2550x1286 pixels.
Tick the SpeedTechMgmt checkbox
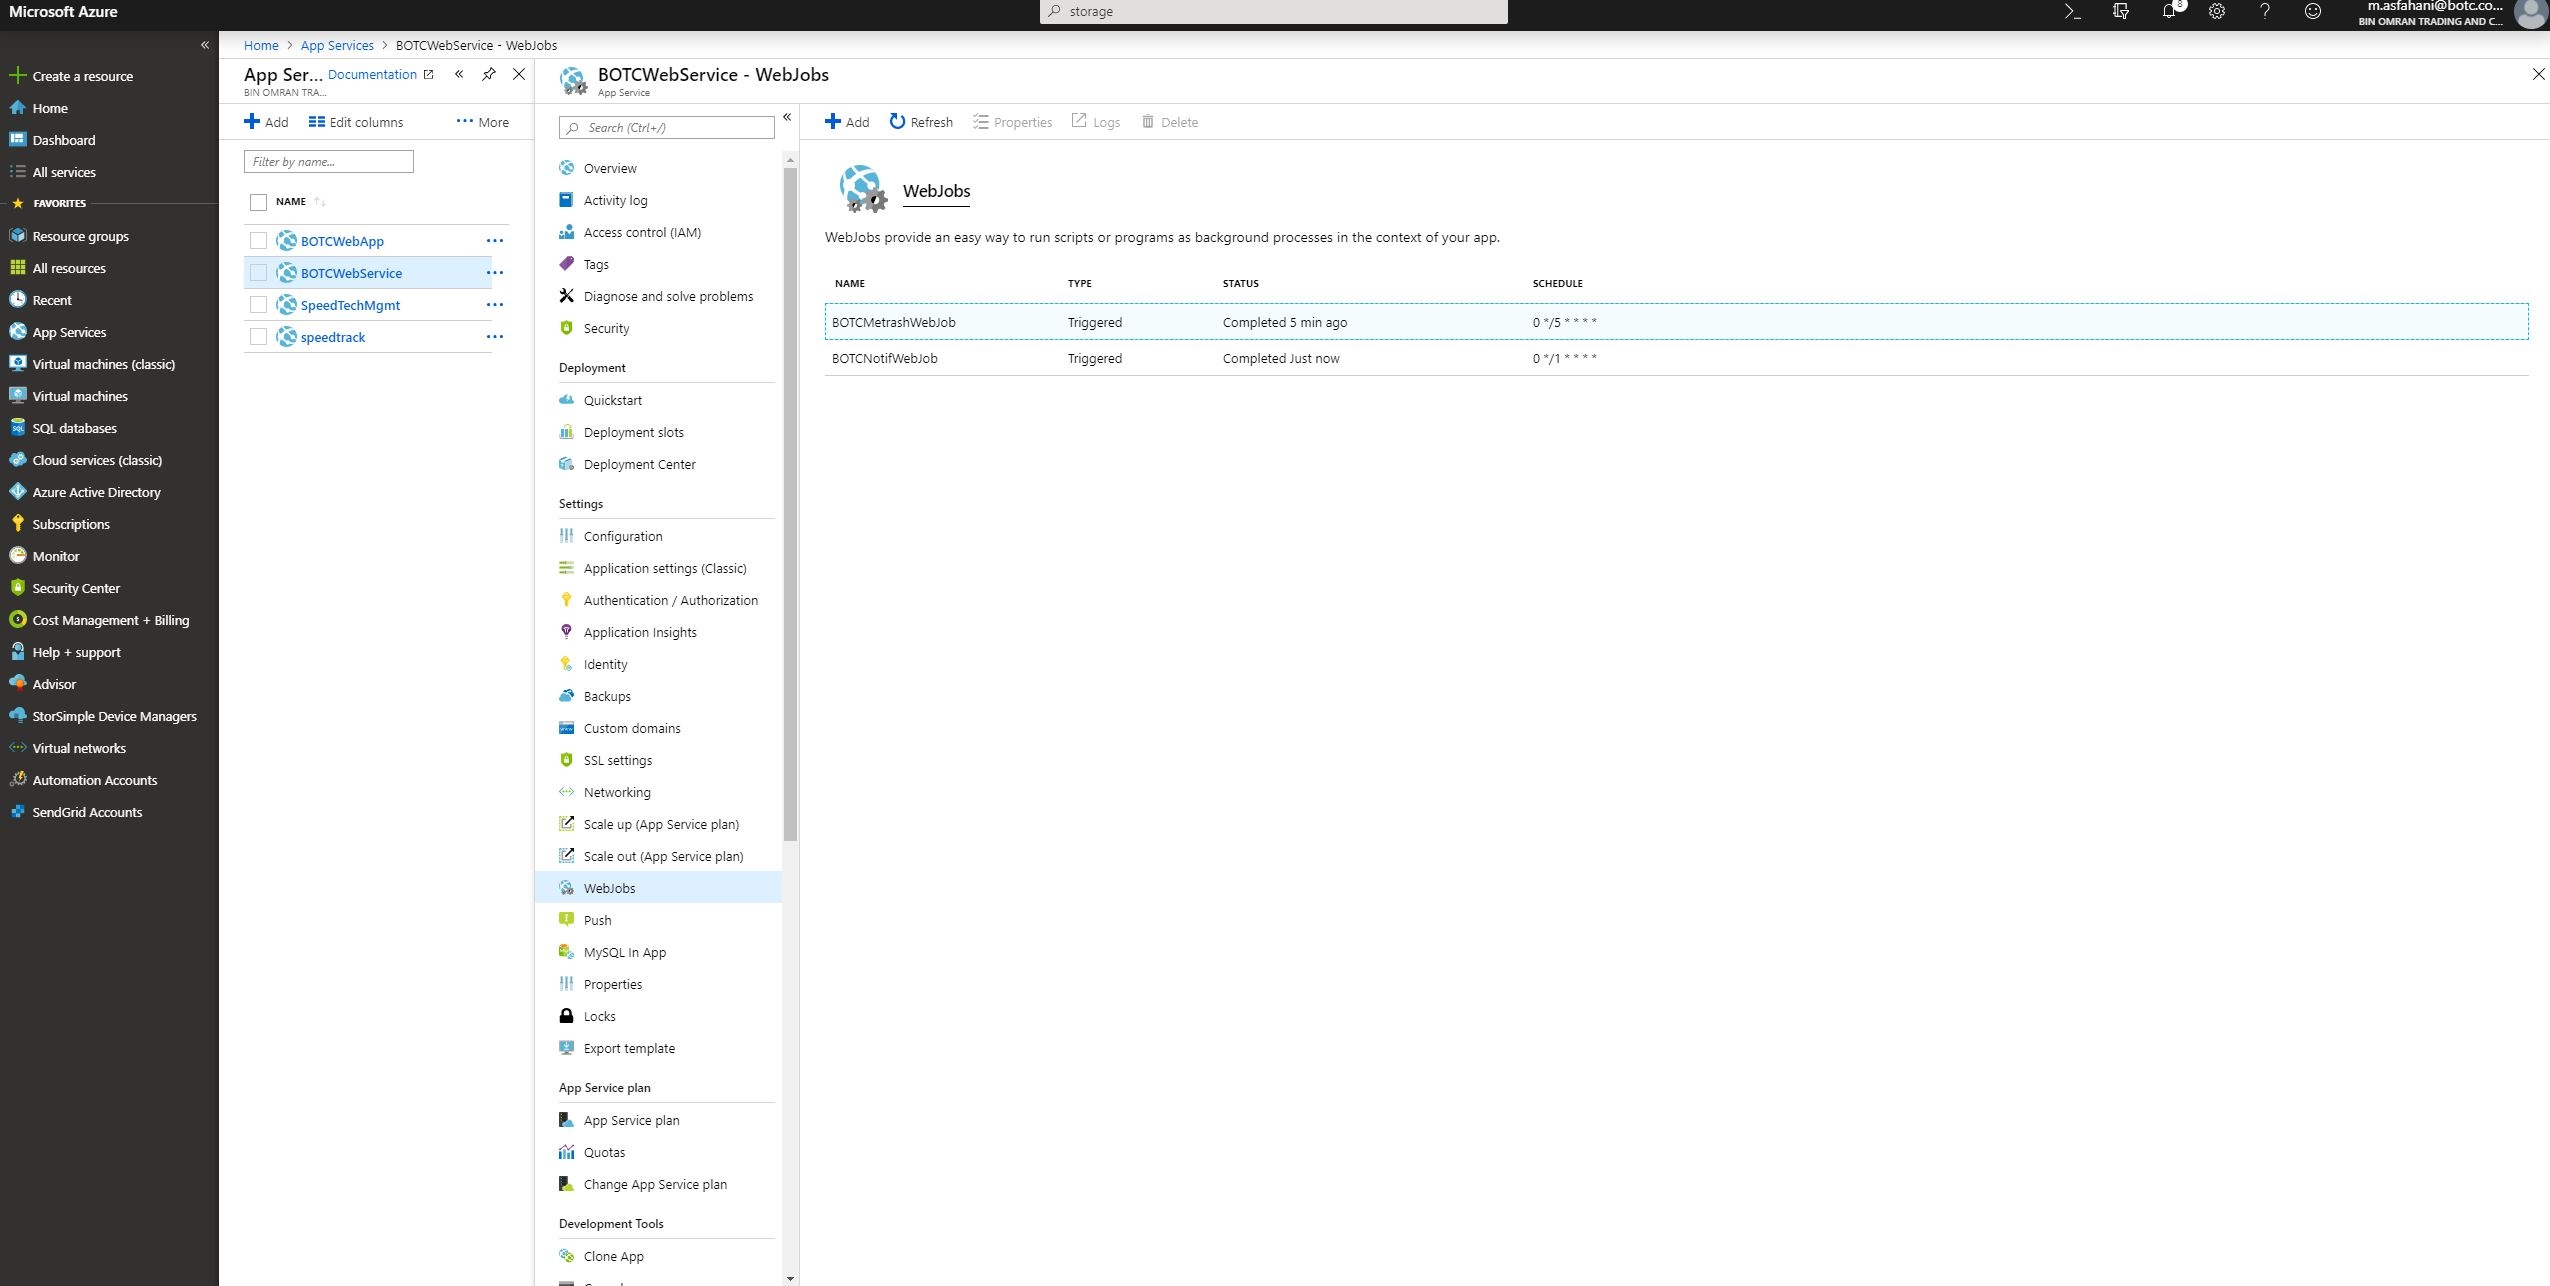[x=258, y=305]
